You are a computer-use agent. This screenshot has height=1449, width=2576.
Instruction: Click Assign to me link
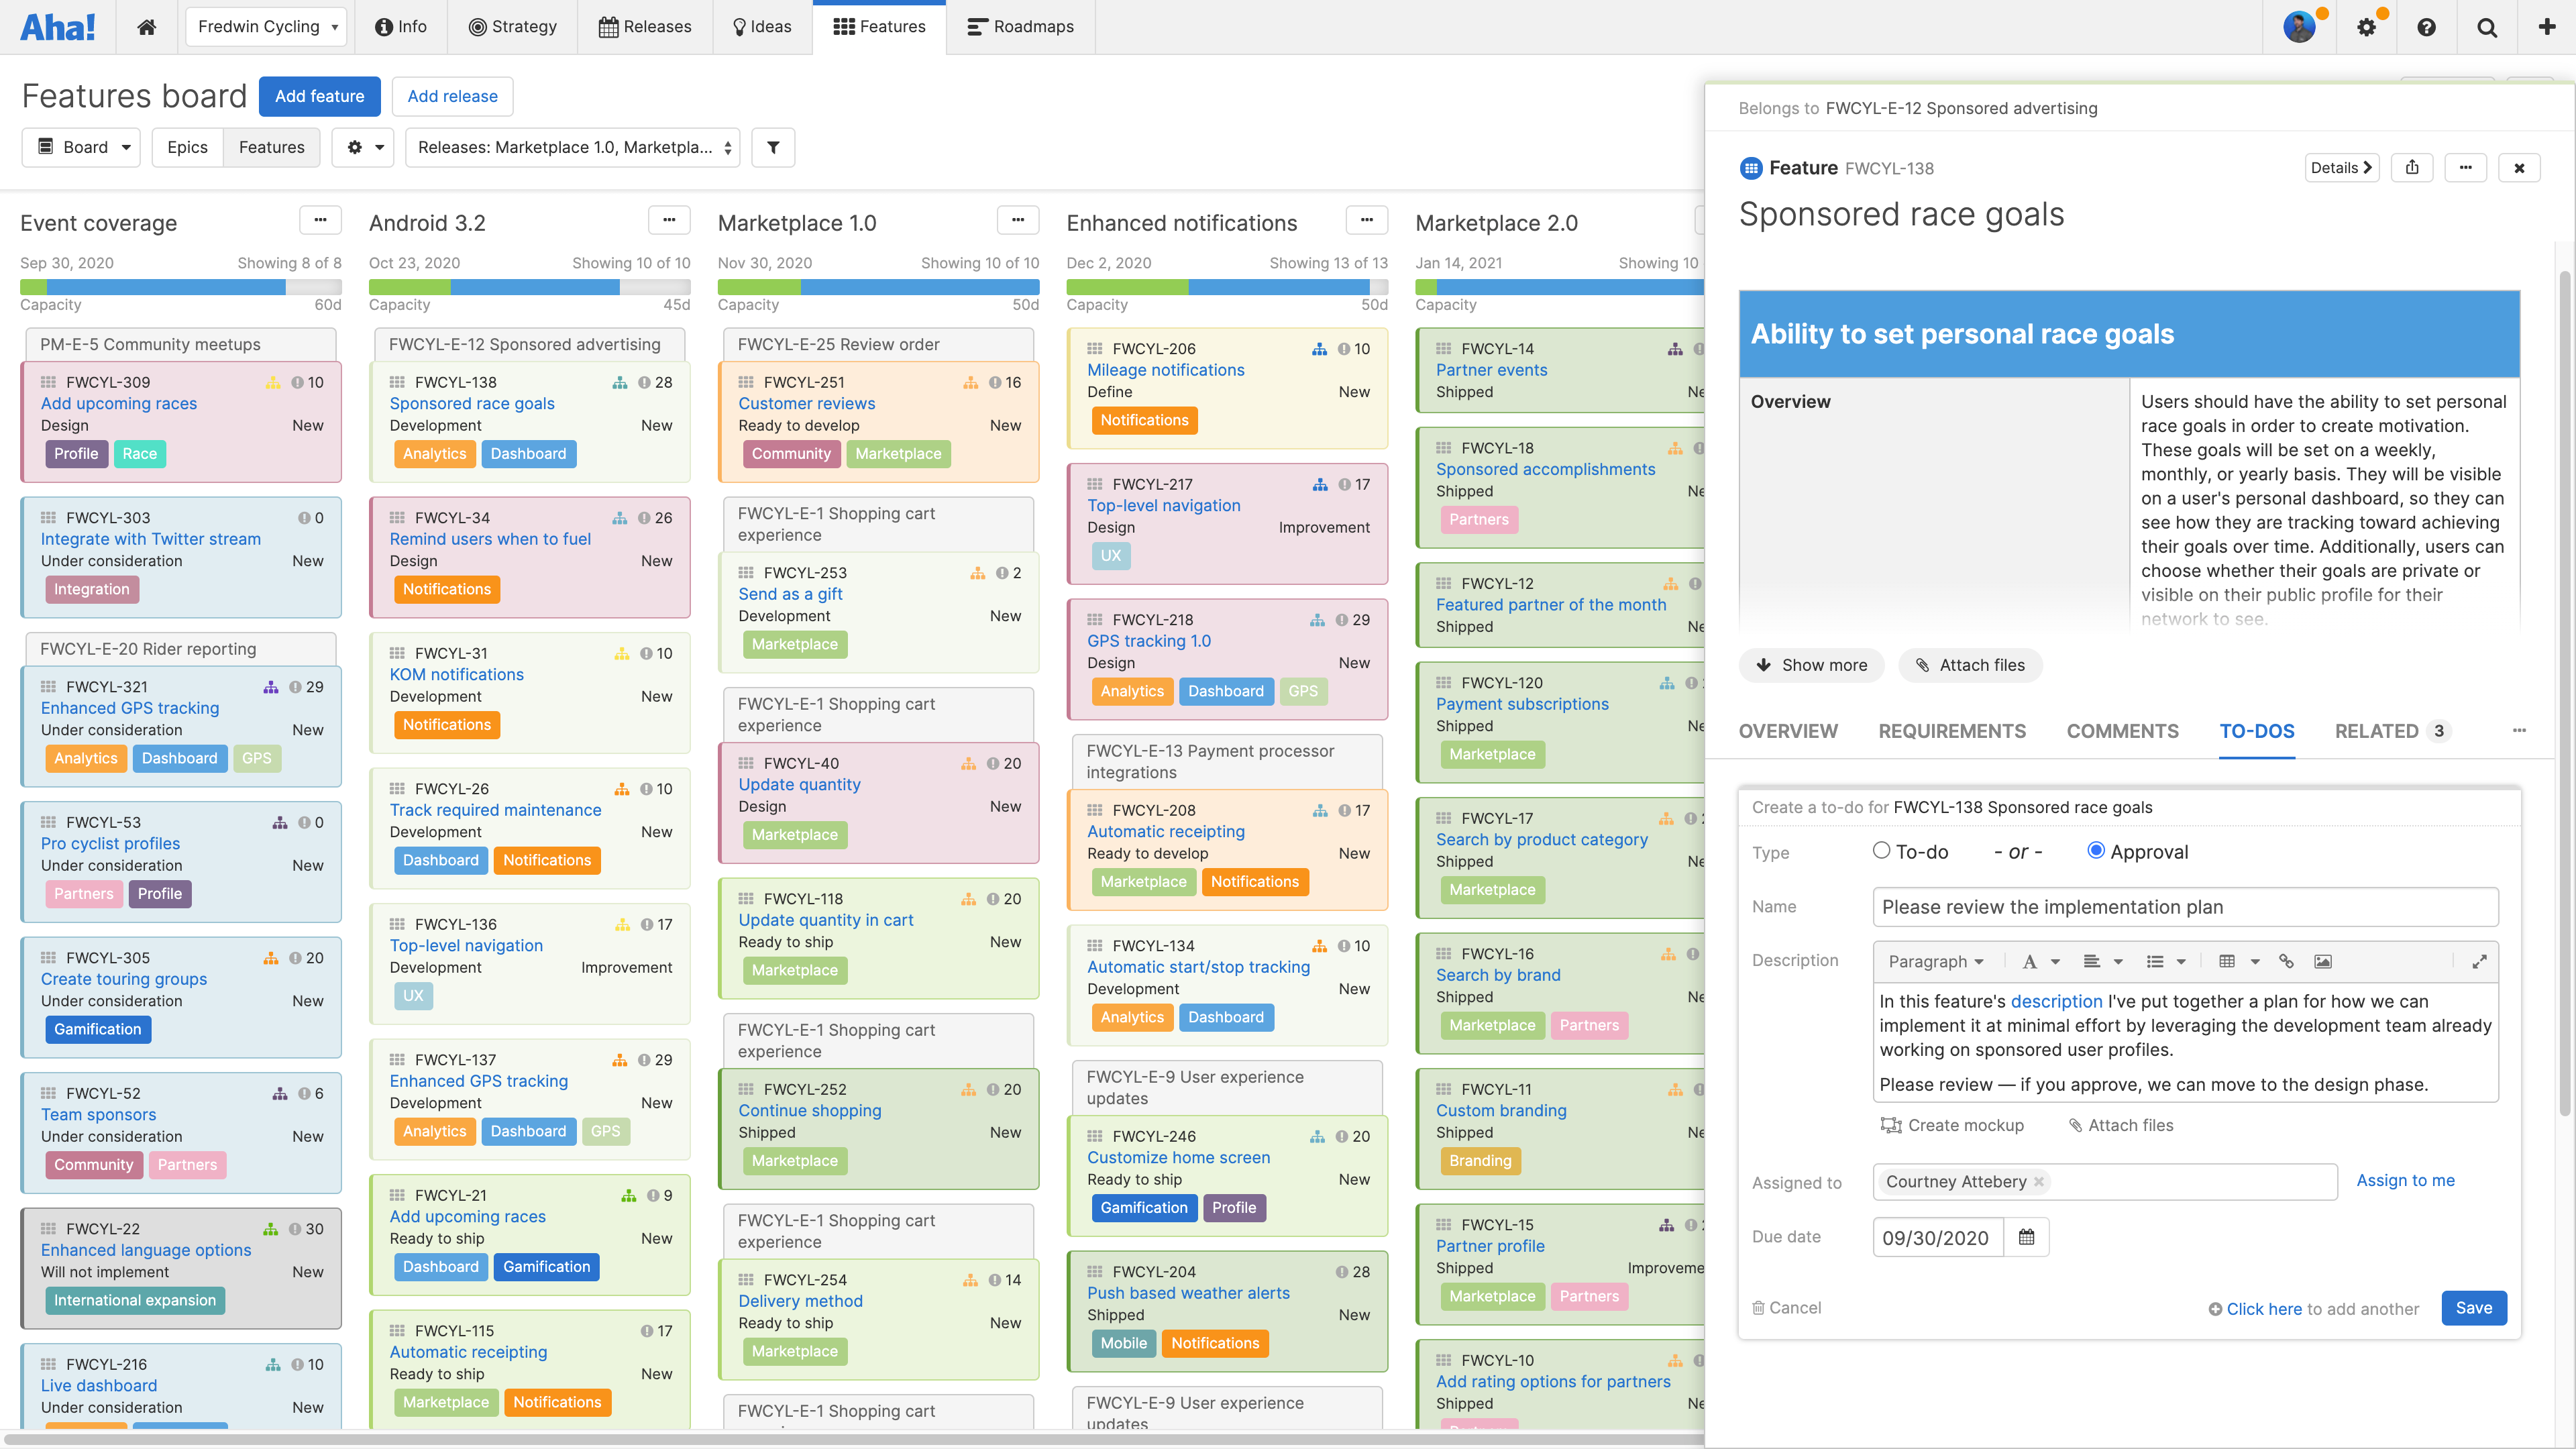click(2405, 1180)
